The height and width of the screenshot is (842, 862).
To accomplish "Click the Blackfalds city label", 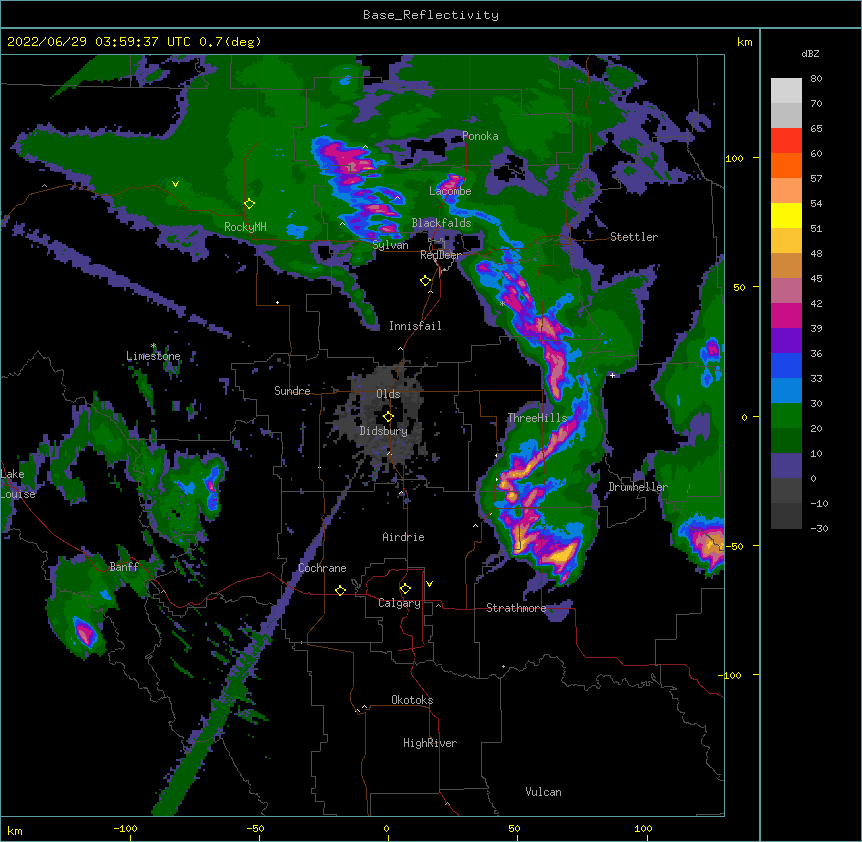I will click(441, 223).
